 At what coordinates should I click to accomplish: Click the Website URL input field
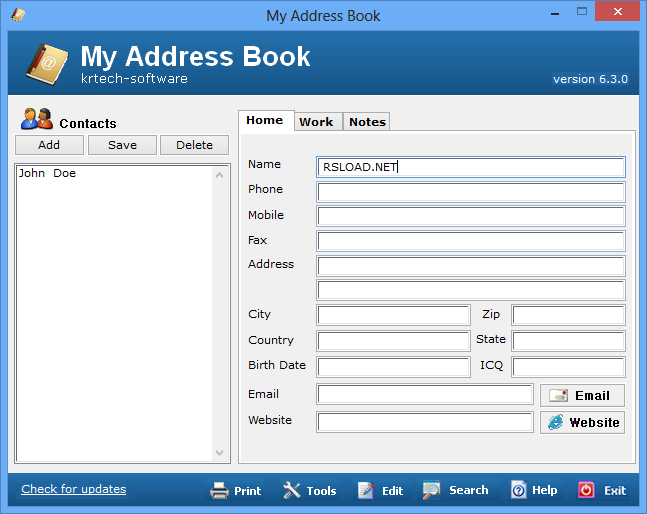click(x=425, y=422)
